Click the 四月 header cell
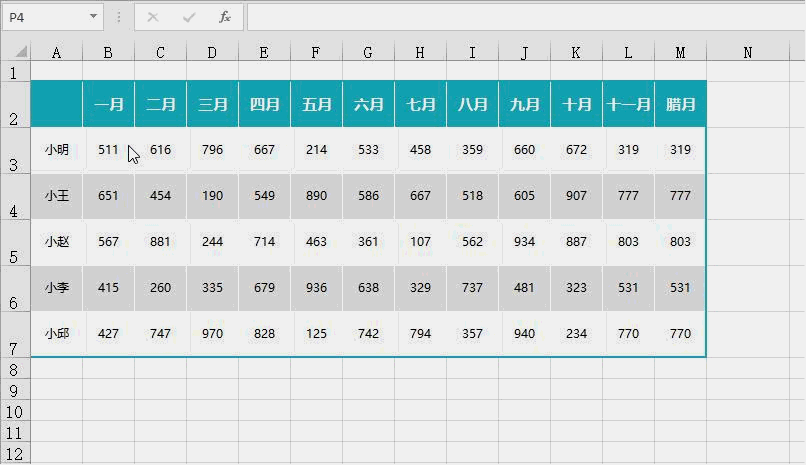This screenshot has width=806, height=465. click(x=264, y=104)
